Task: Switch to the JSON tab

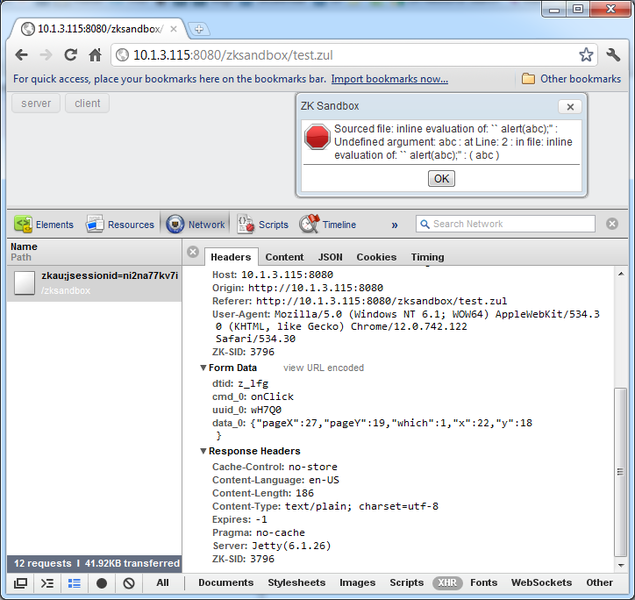Action: [x=330, y=257]
